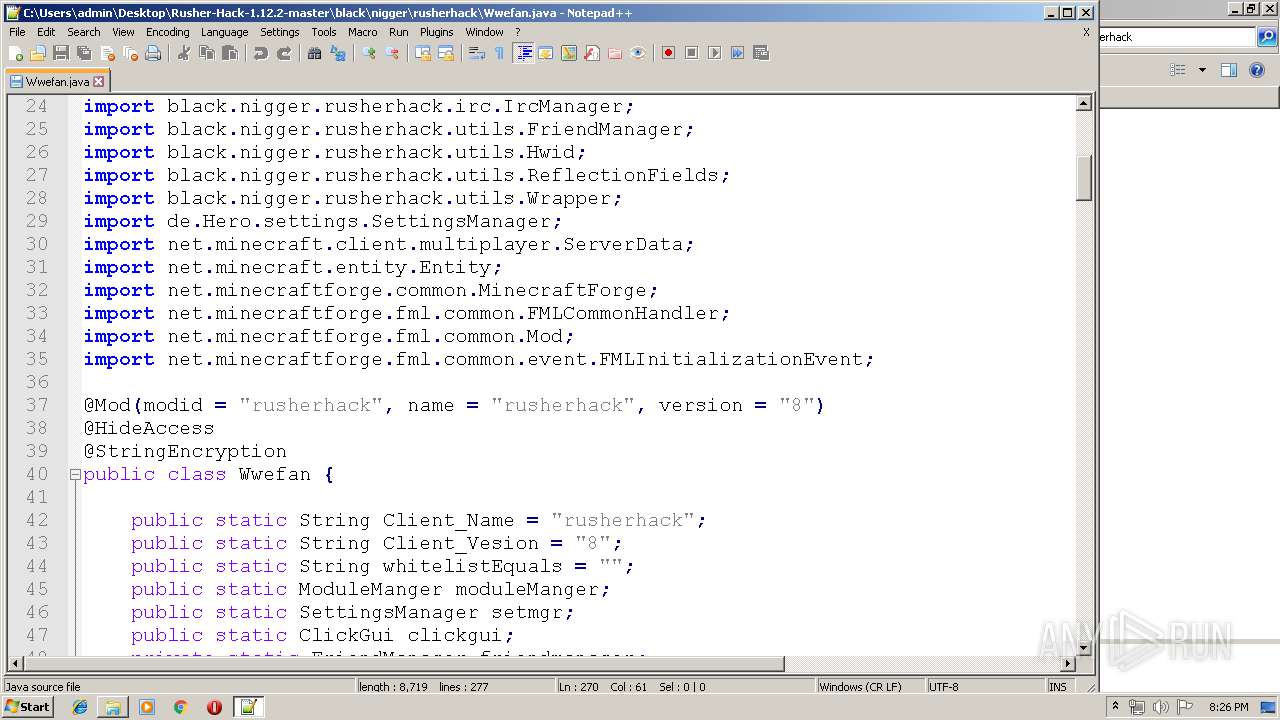
Task: Open the Encoding menu
Action: click(167, 32)
